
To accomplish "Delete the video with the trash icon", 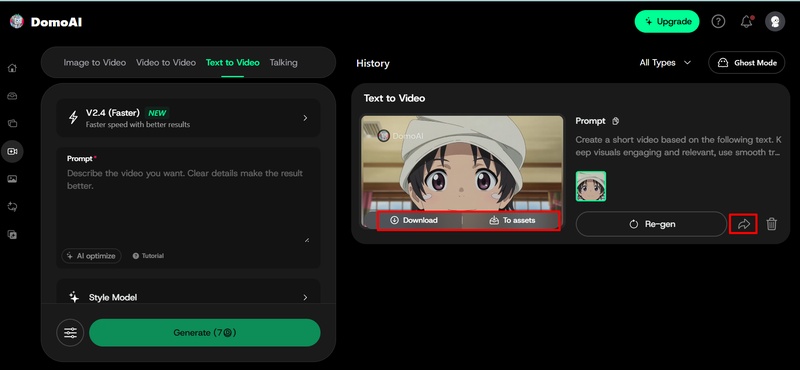I will (771, 224).
